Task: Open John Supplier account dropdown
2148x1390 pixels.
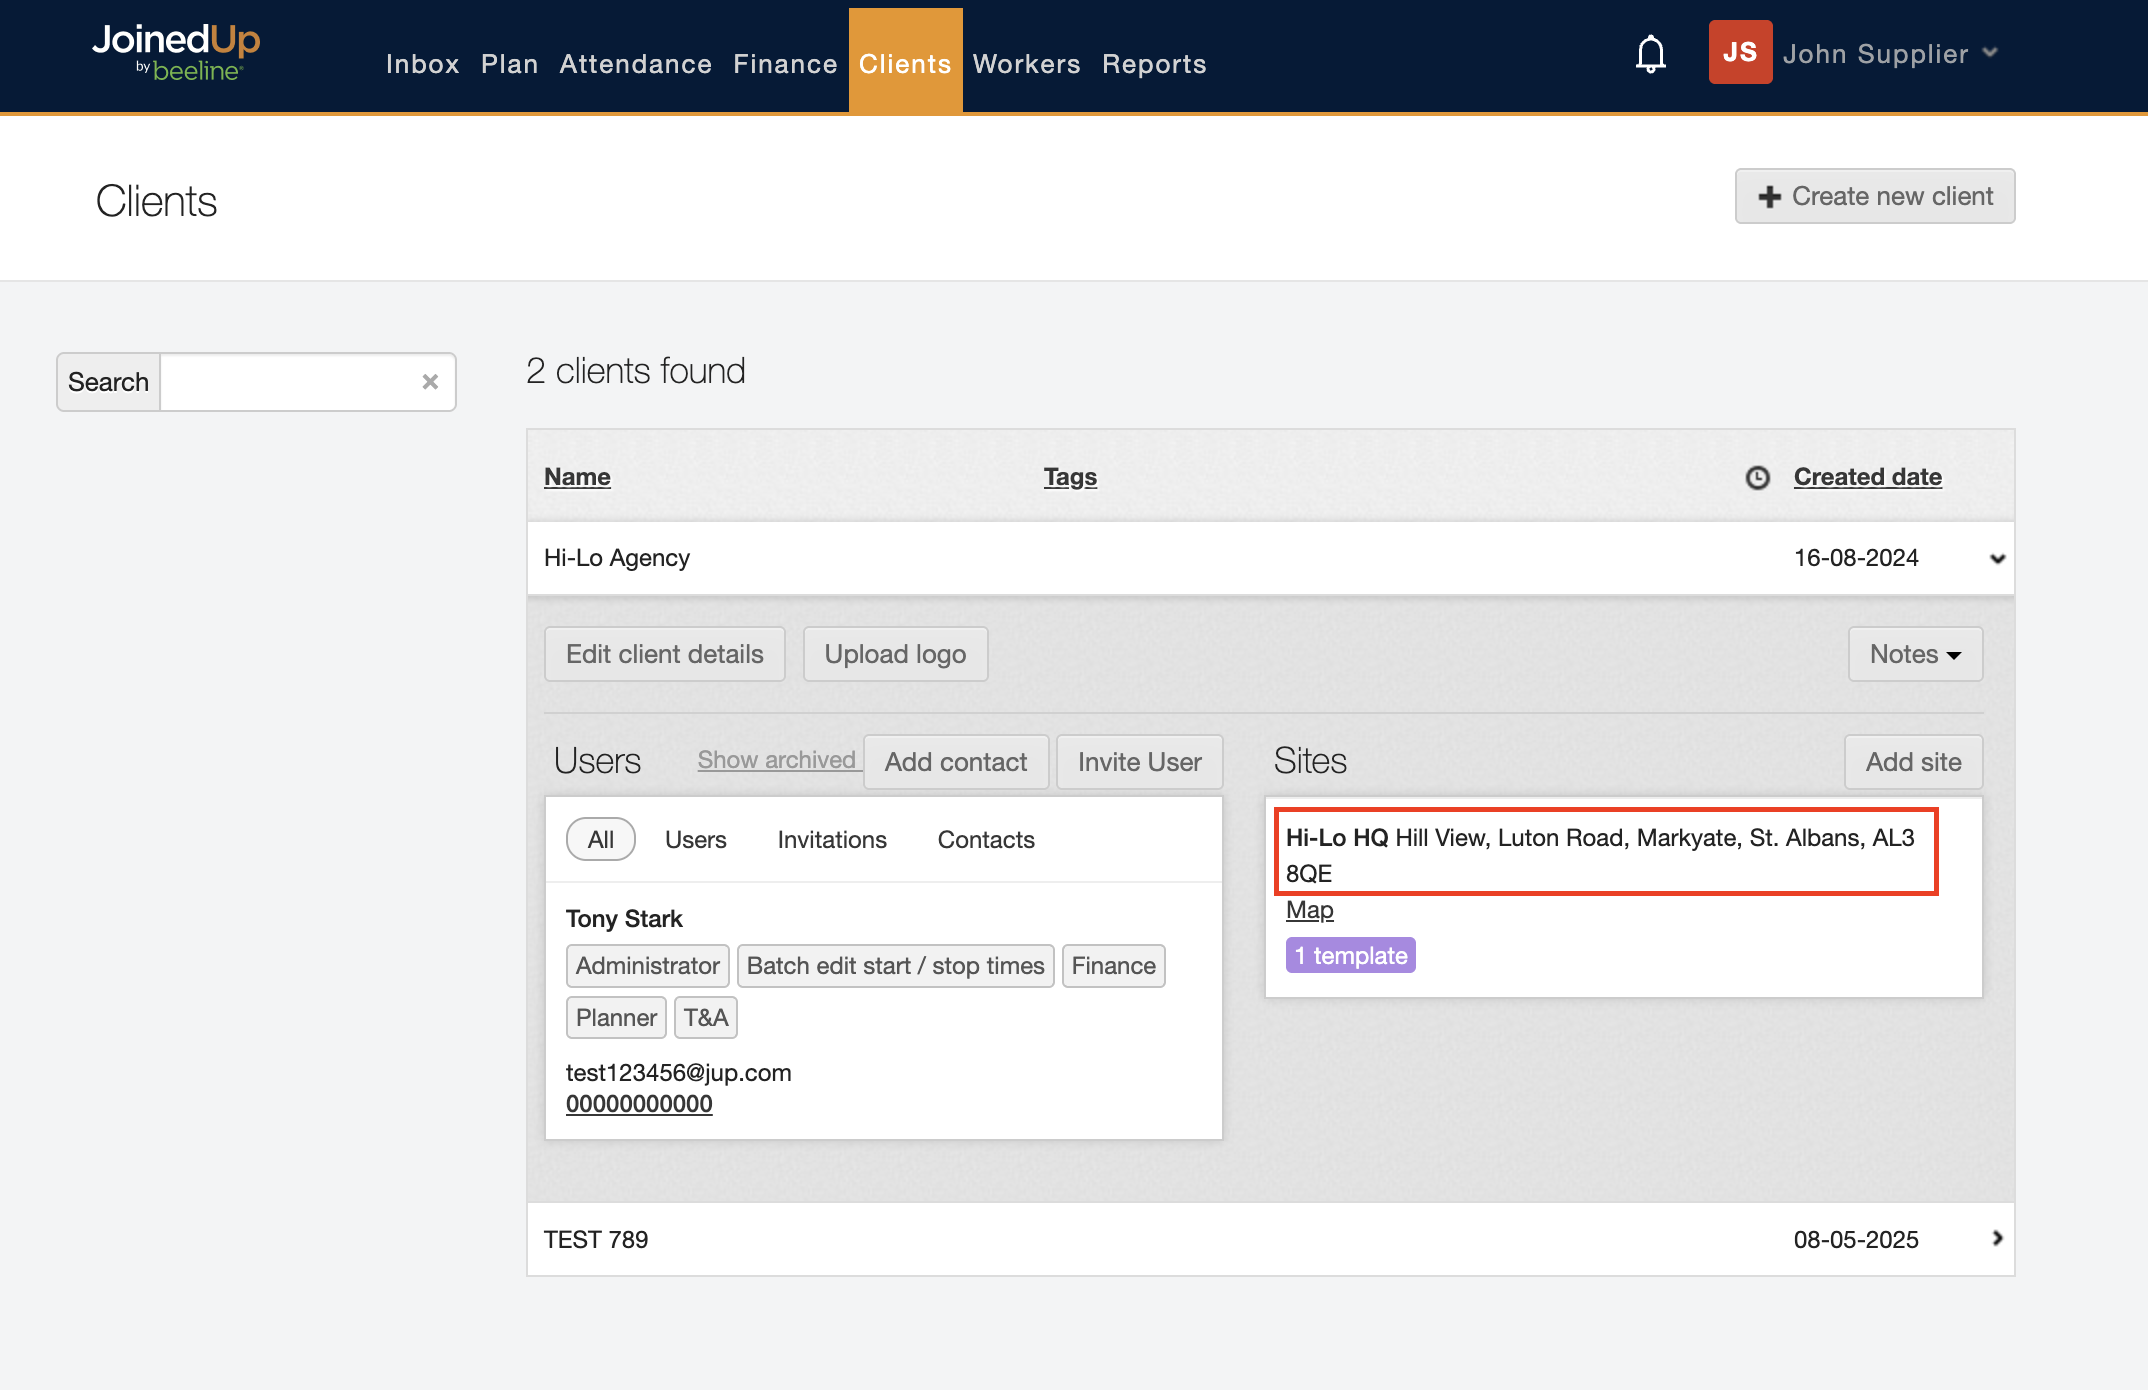Action: 1990,53
